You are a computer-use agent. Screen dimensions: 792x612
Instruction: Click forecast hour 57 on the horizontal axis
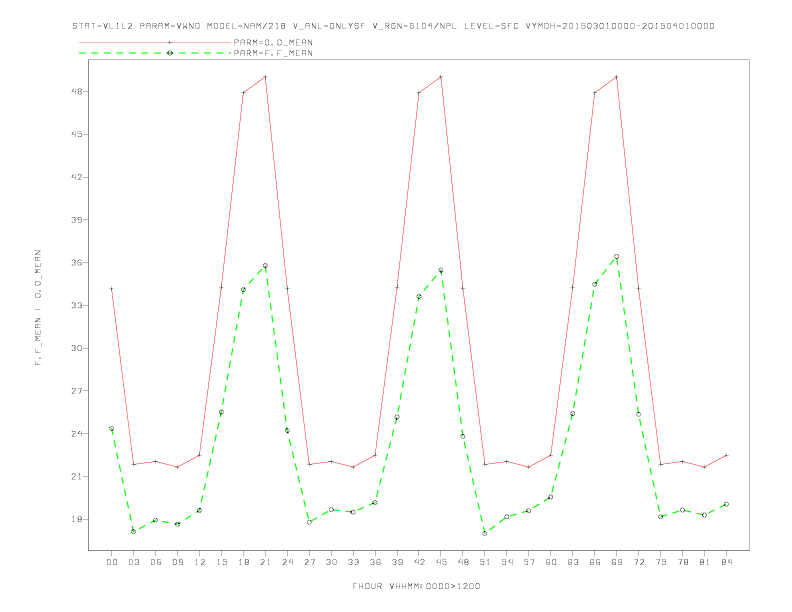[529, 562]
